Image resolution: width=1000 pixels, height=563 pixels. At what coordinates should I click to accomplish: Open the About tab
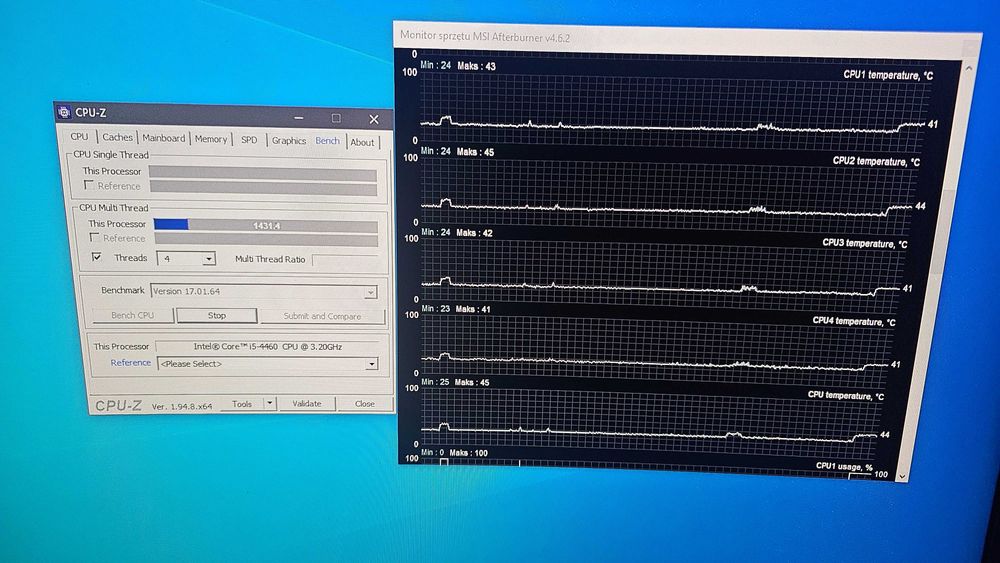[x=362, y=142]
